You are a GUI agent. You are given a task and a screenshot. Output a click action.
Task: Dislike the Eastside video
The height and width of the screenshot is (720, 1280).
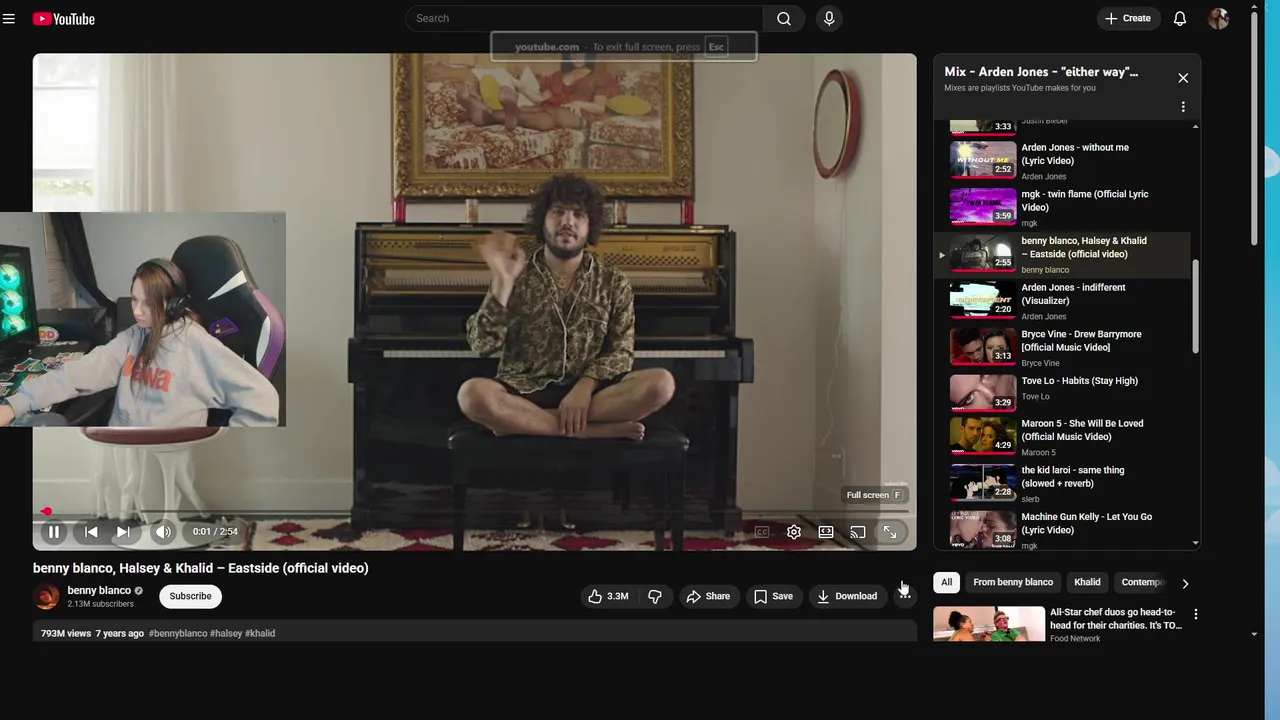coord(655,596)
